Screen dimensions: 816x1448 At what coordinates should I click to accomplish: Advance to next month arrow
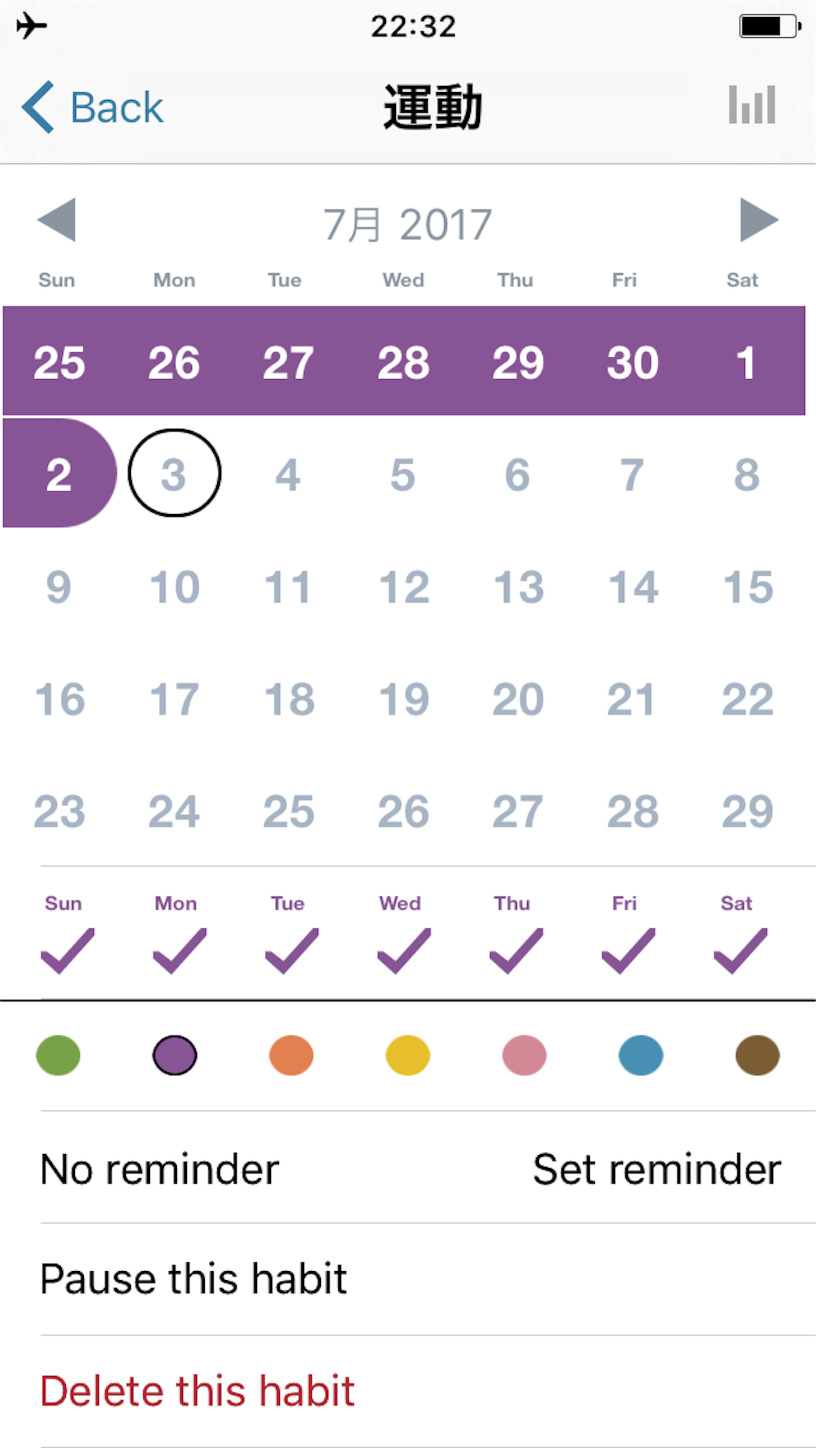pyautogui.click(x=759, y=221)
